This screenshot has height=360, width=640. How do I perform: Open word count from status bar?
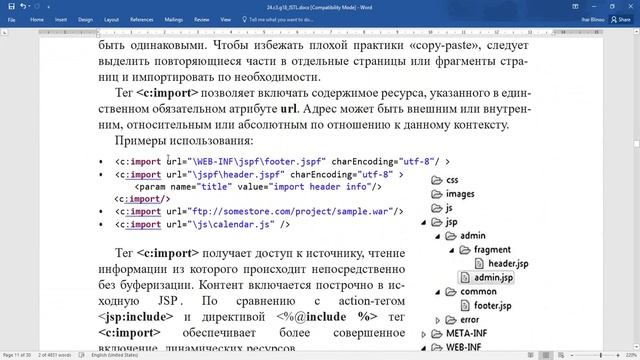[x=55, y=356]
